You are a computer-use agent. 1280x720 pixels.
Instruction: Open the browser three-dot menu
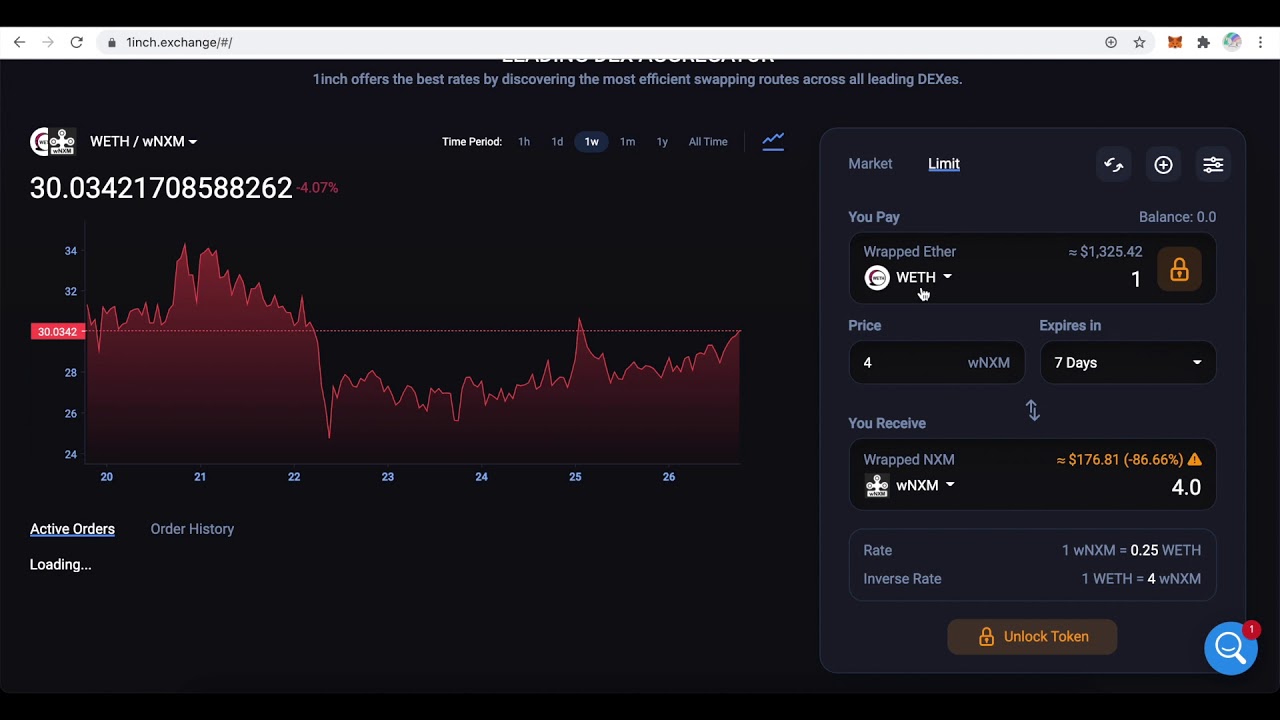(1261, 42)
